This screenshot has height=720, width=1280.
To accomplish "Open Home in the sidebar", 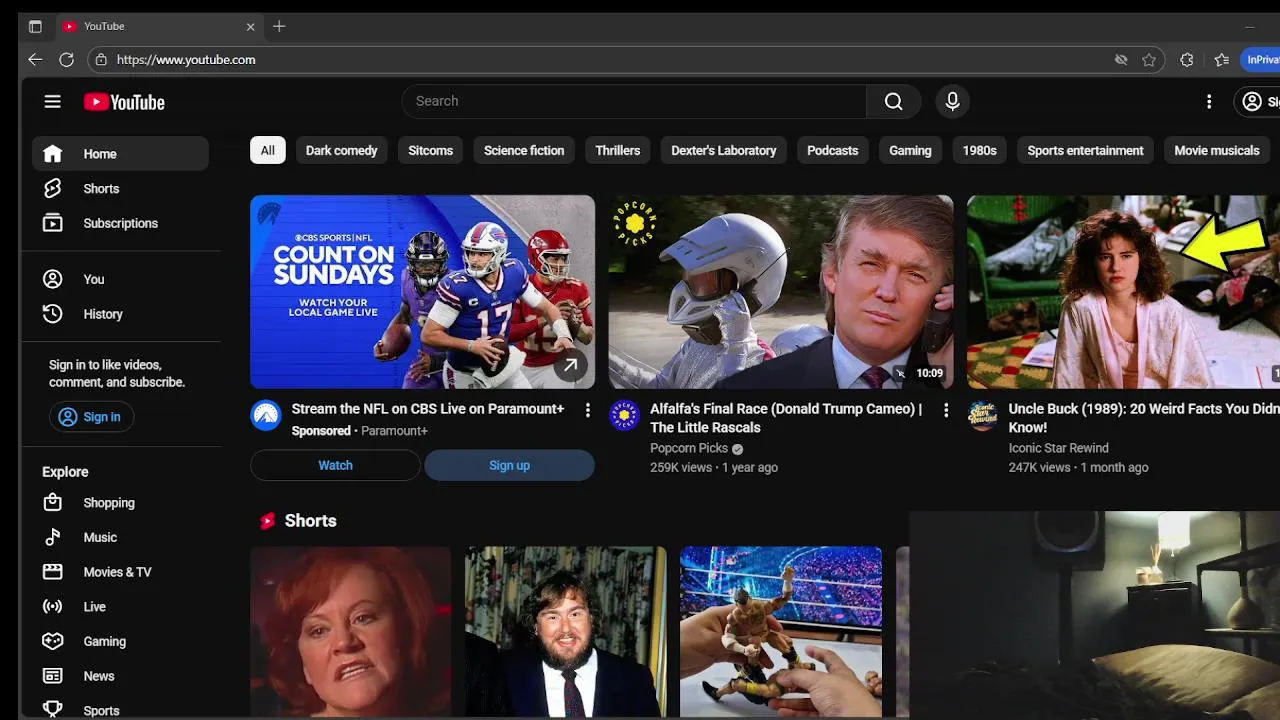I will coord(120,154).
